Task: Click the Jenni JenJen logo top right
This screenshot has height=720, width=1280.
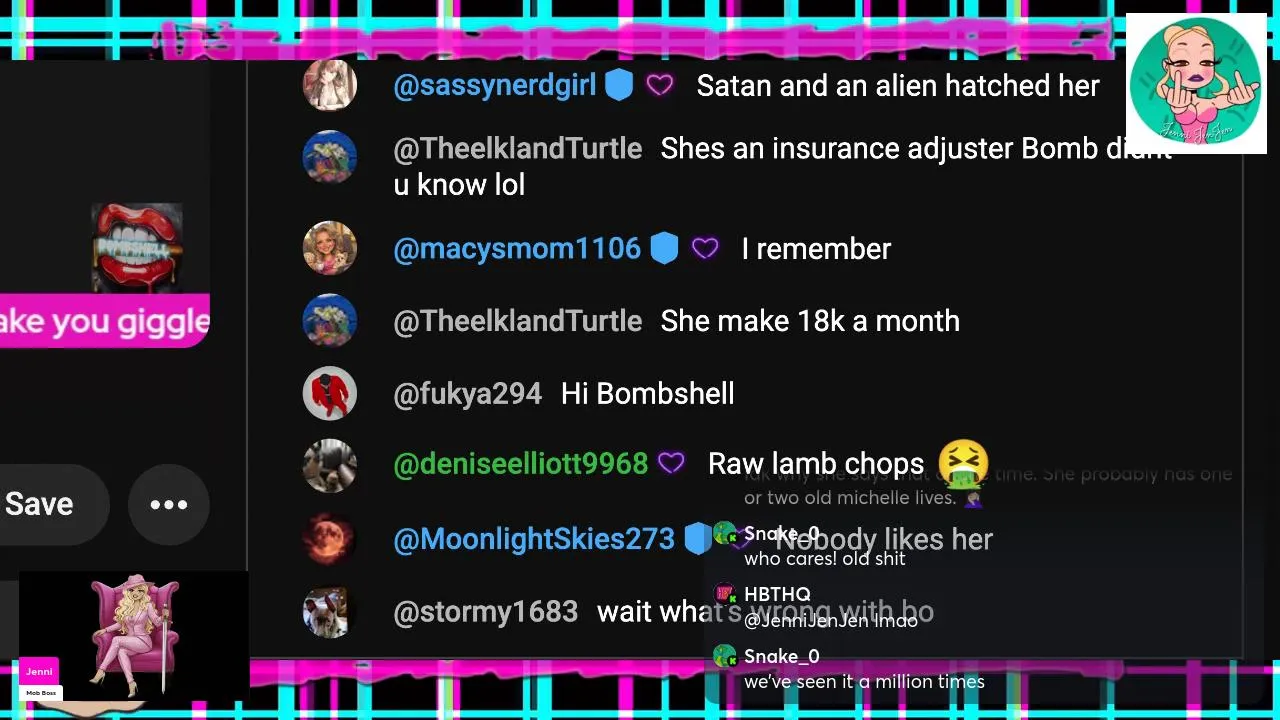Action: point(1196,83)
